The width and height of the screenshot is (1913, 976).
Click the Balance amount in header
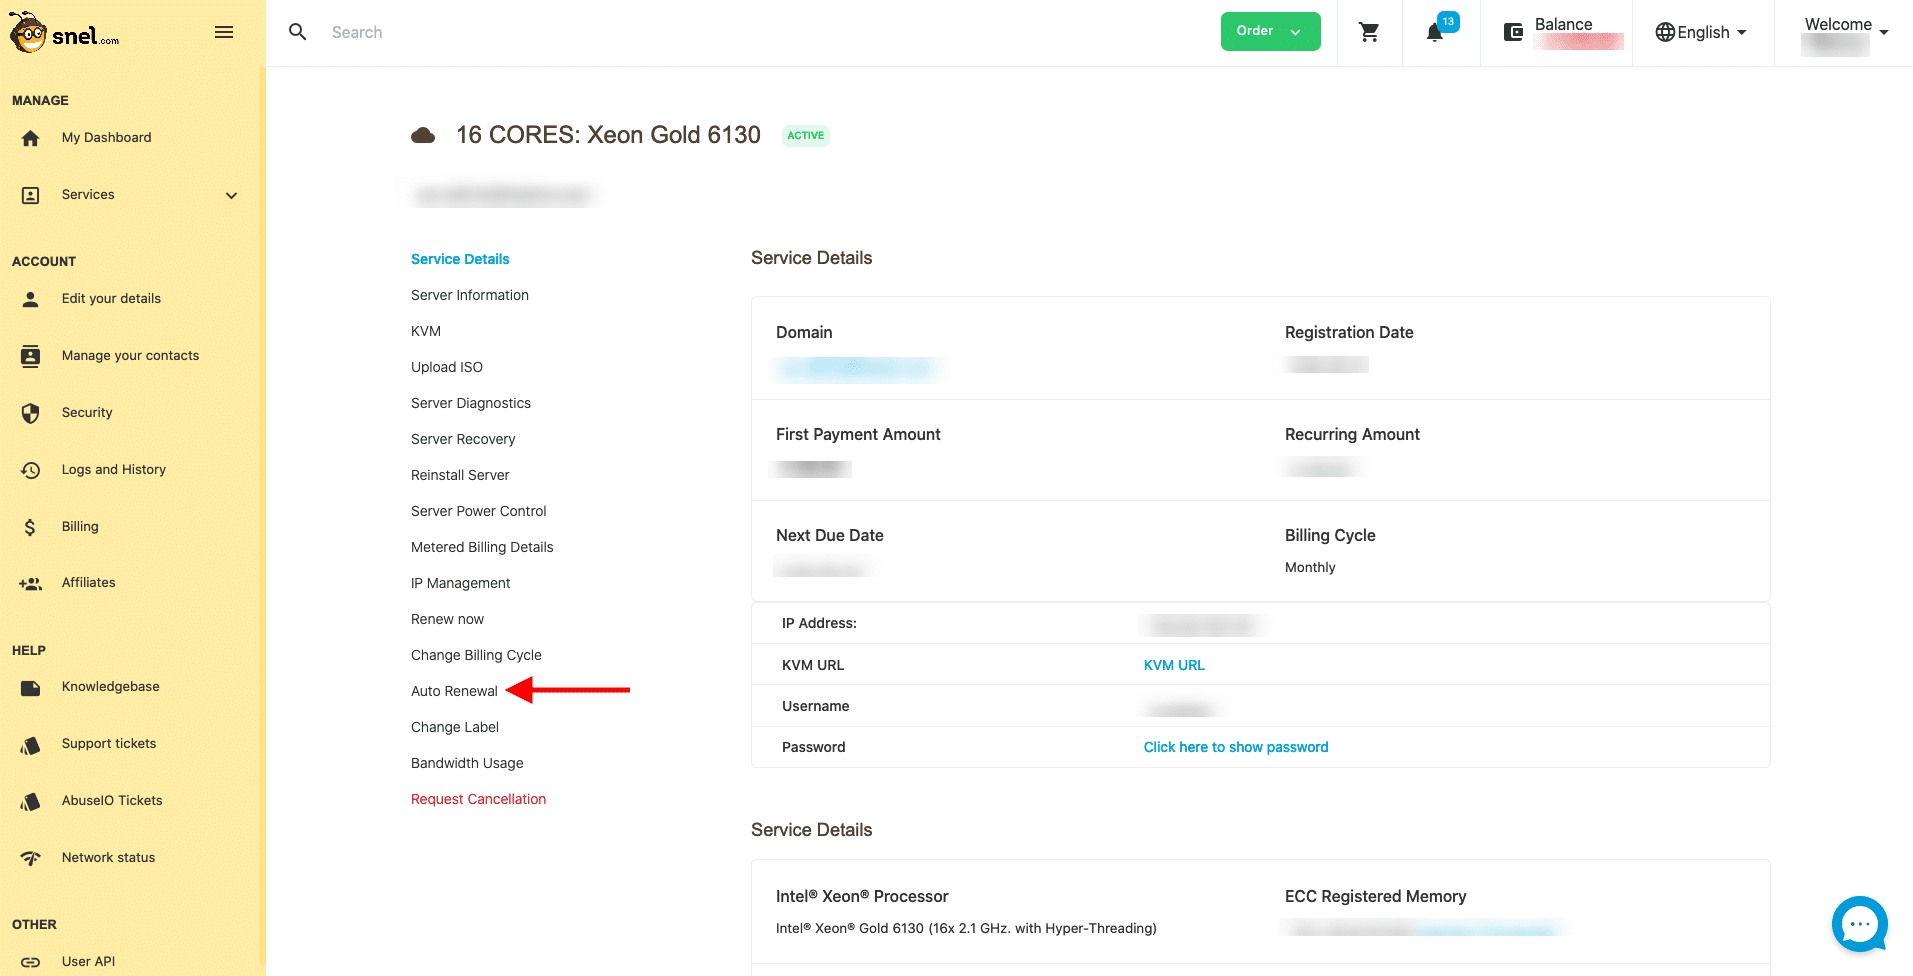[x=1579, y=42]
